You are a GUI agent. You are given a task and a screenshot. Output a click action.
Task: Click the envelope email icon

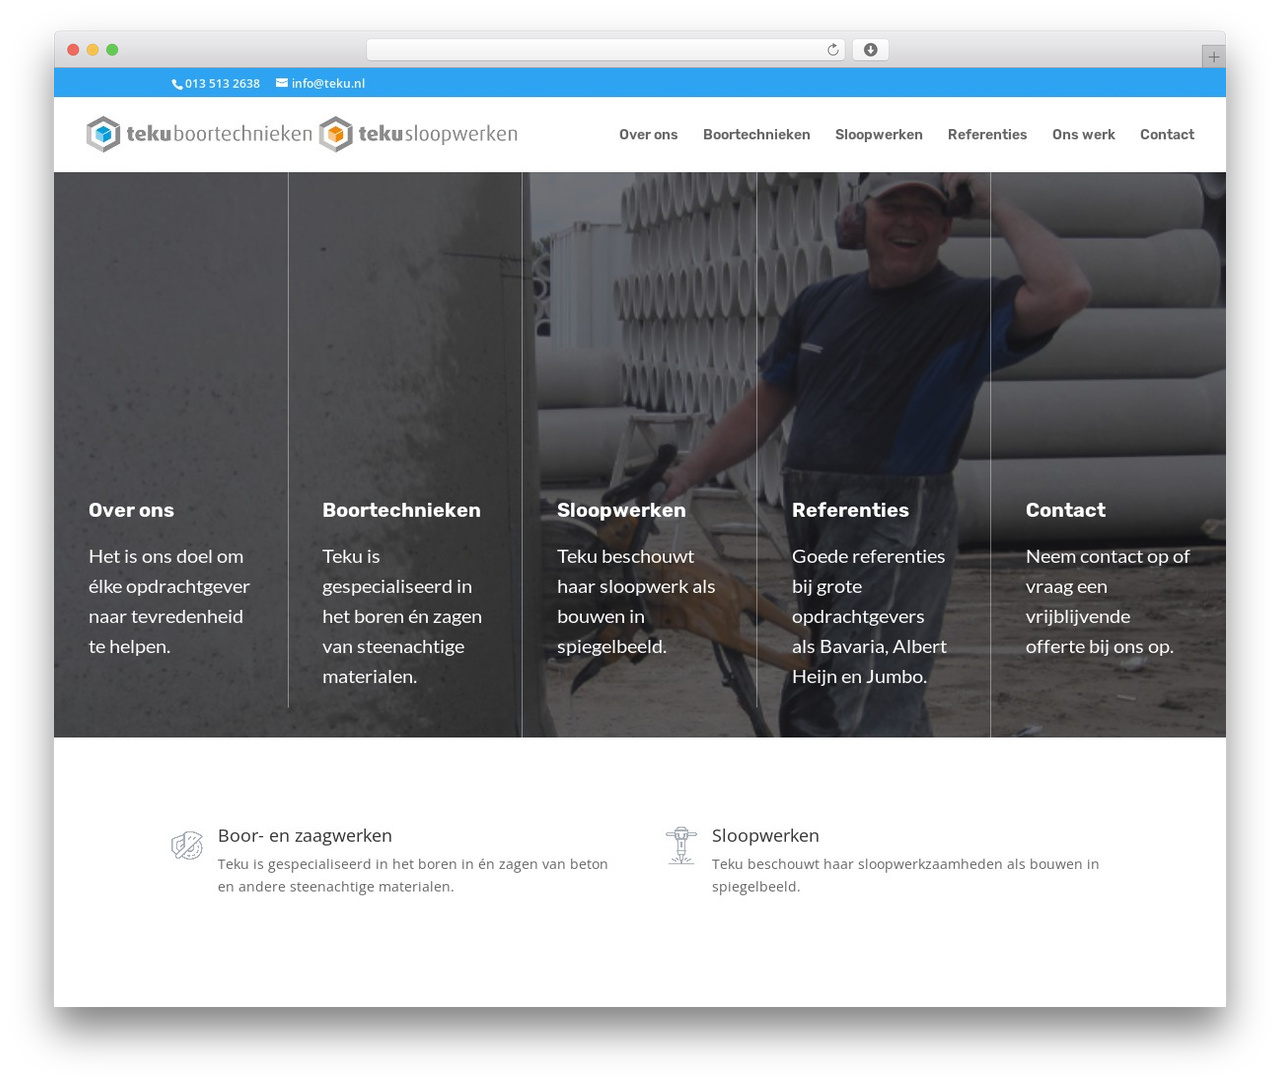coord(282,83)
